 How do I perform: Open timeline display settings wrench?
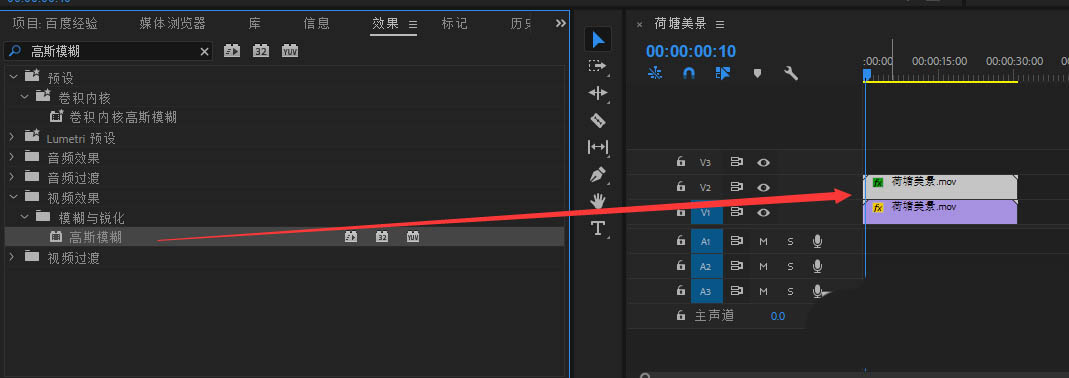[791, 73]
